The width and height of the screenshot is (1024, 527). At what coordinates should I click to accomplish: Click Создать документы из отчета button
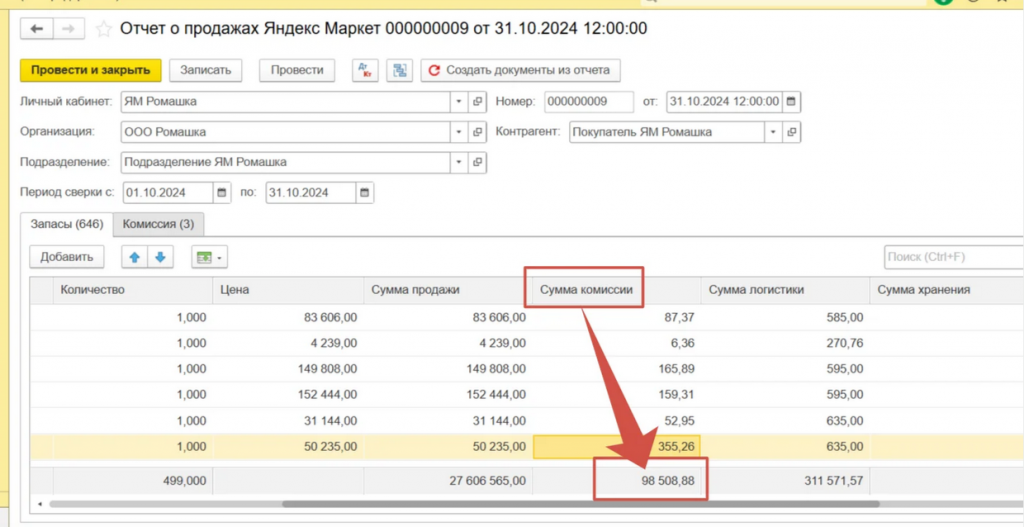click(521, 70)
